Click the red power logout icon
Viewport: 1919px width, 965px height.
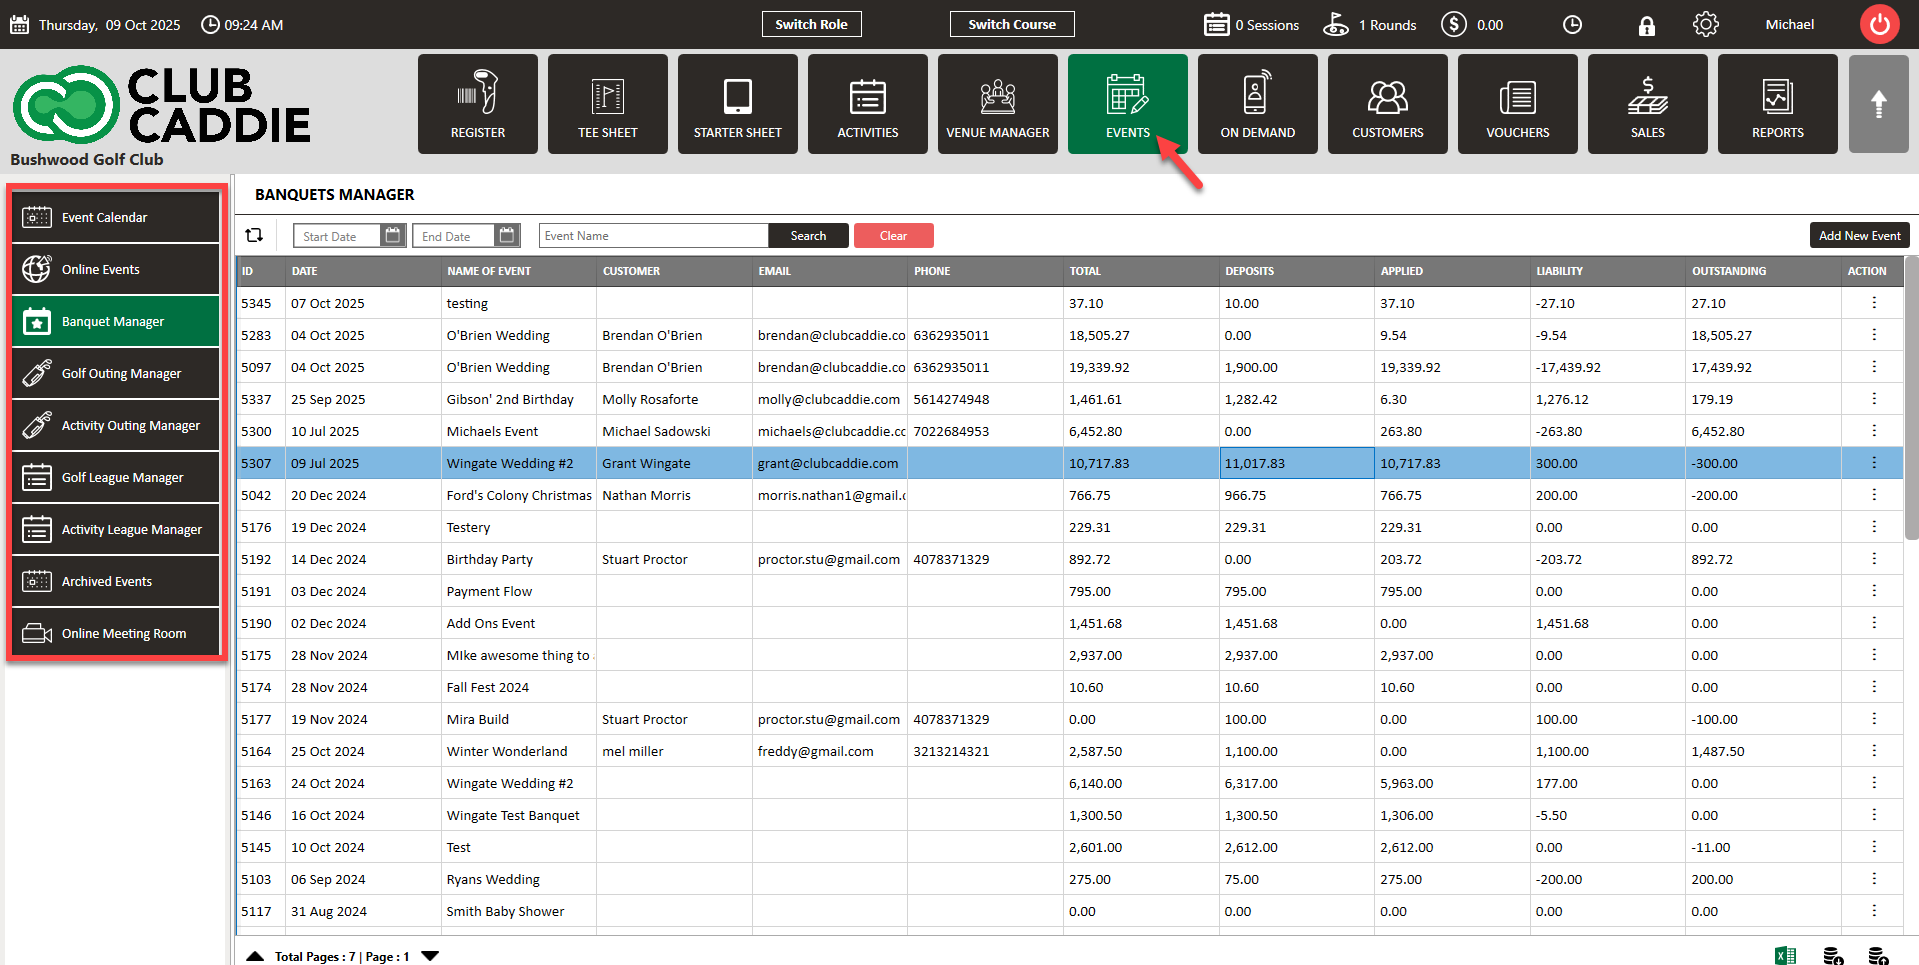(x=1879, y=24)
